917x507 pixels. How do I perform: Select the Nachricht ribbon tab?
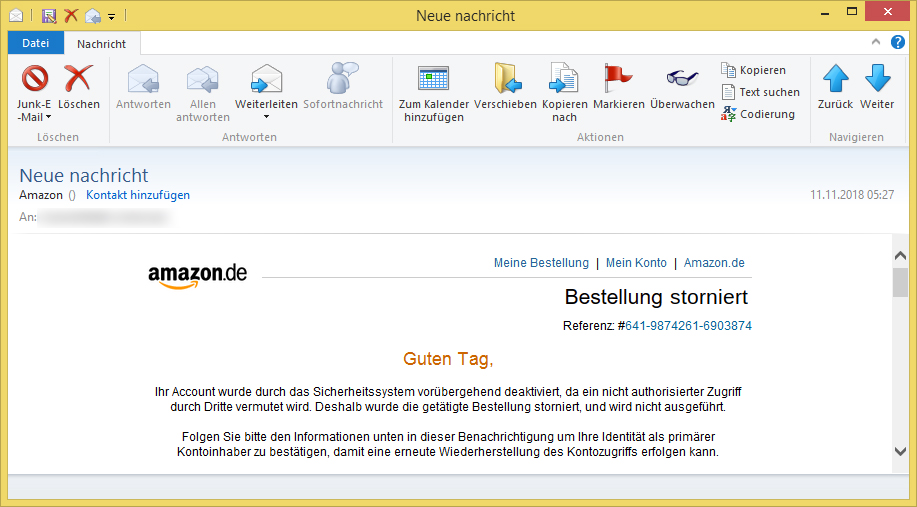[101, 43]
